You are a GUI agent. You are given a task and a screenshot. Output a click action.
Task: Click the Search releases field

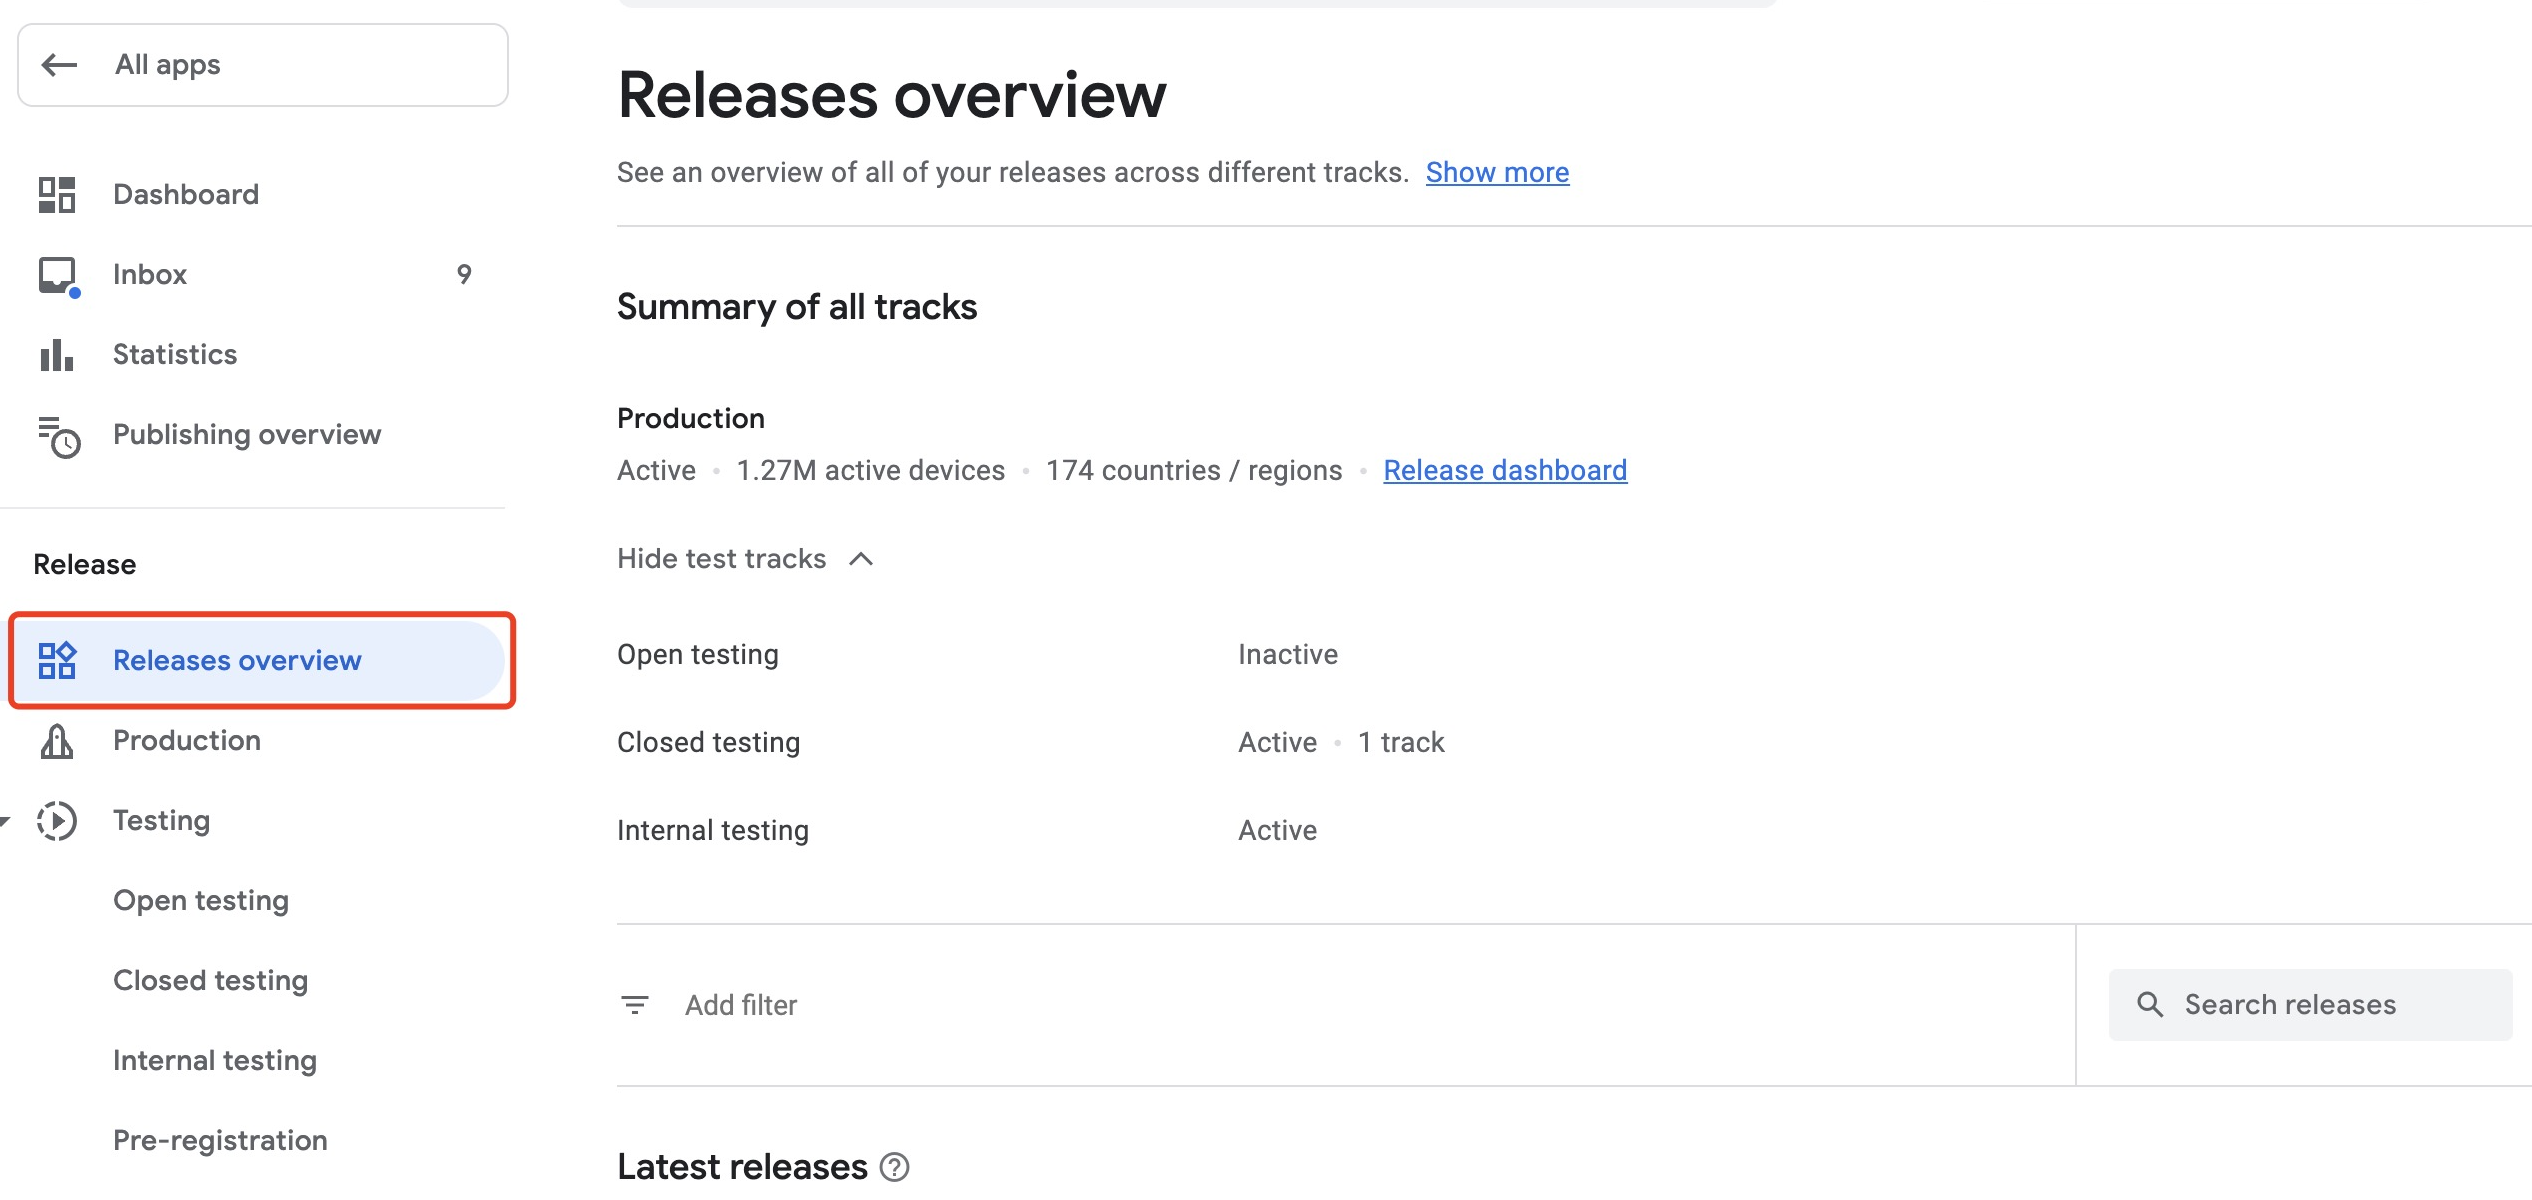pyautogui.click(x=2310, y=1004)
